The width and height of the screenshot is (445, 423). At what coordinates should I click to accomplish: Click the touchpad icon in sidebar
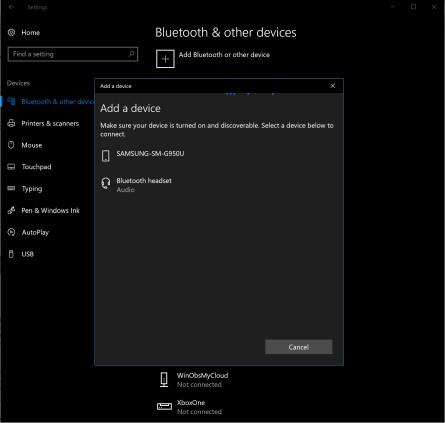click(x=11, y=167)
